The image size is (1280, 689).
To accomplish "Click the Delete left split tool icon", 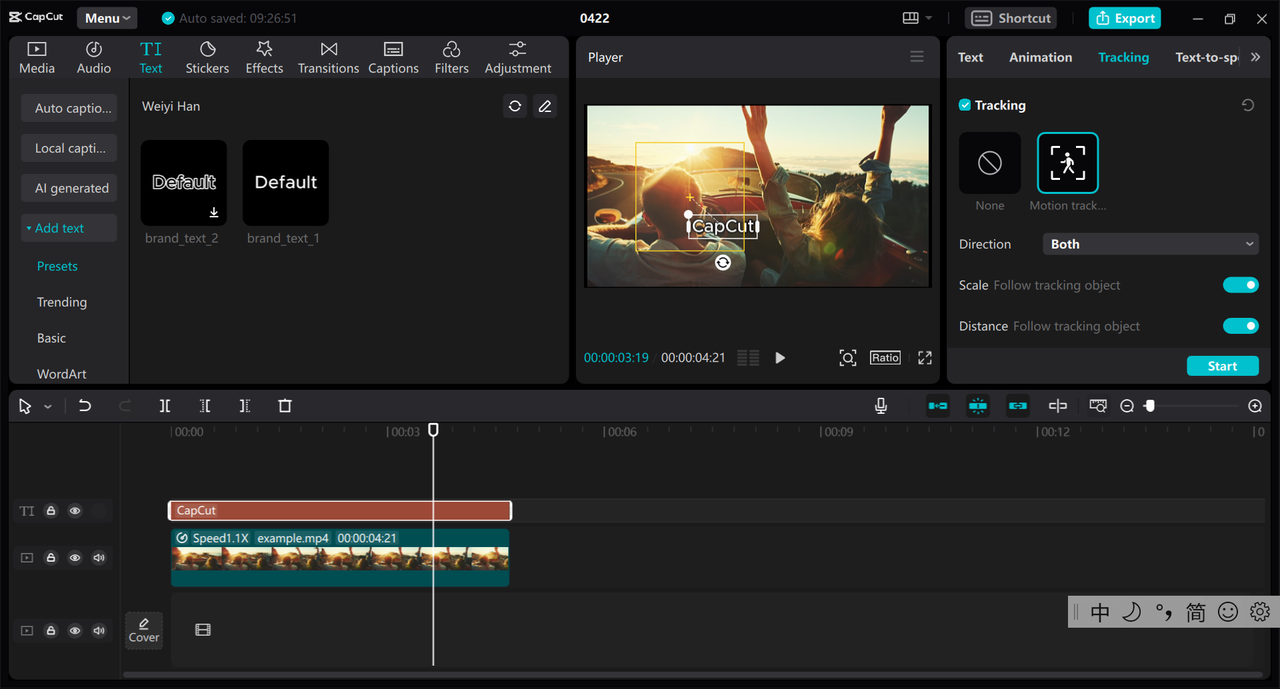I will click(x=205, y=406).
